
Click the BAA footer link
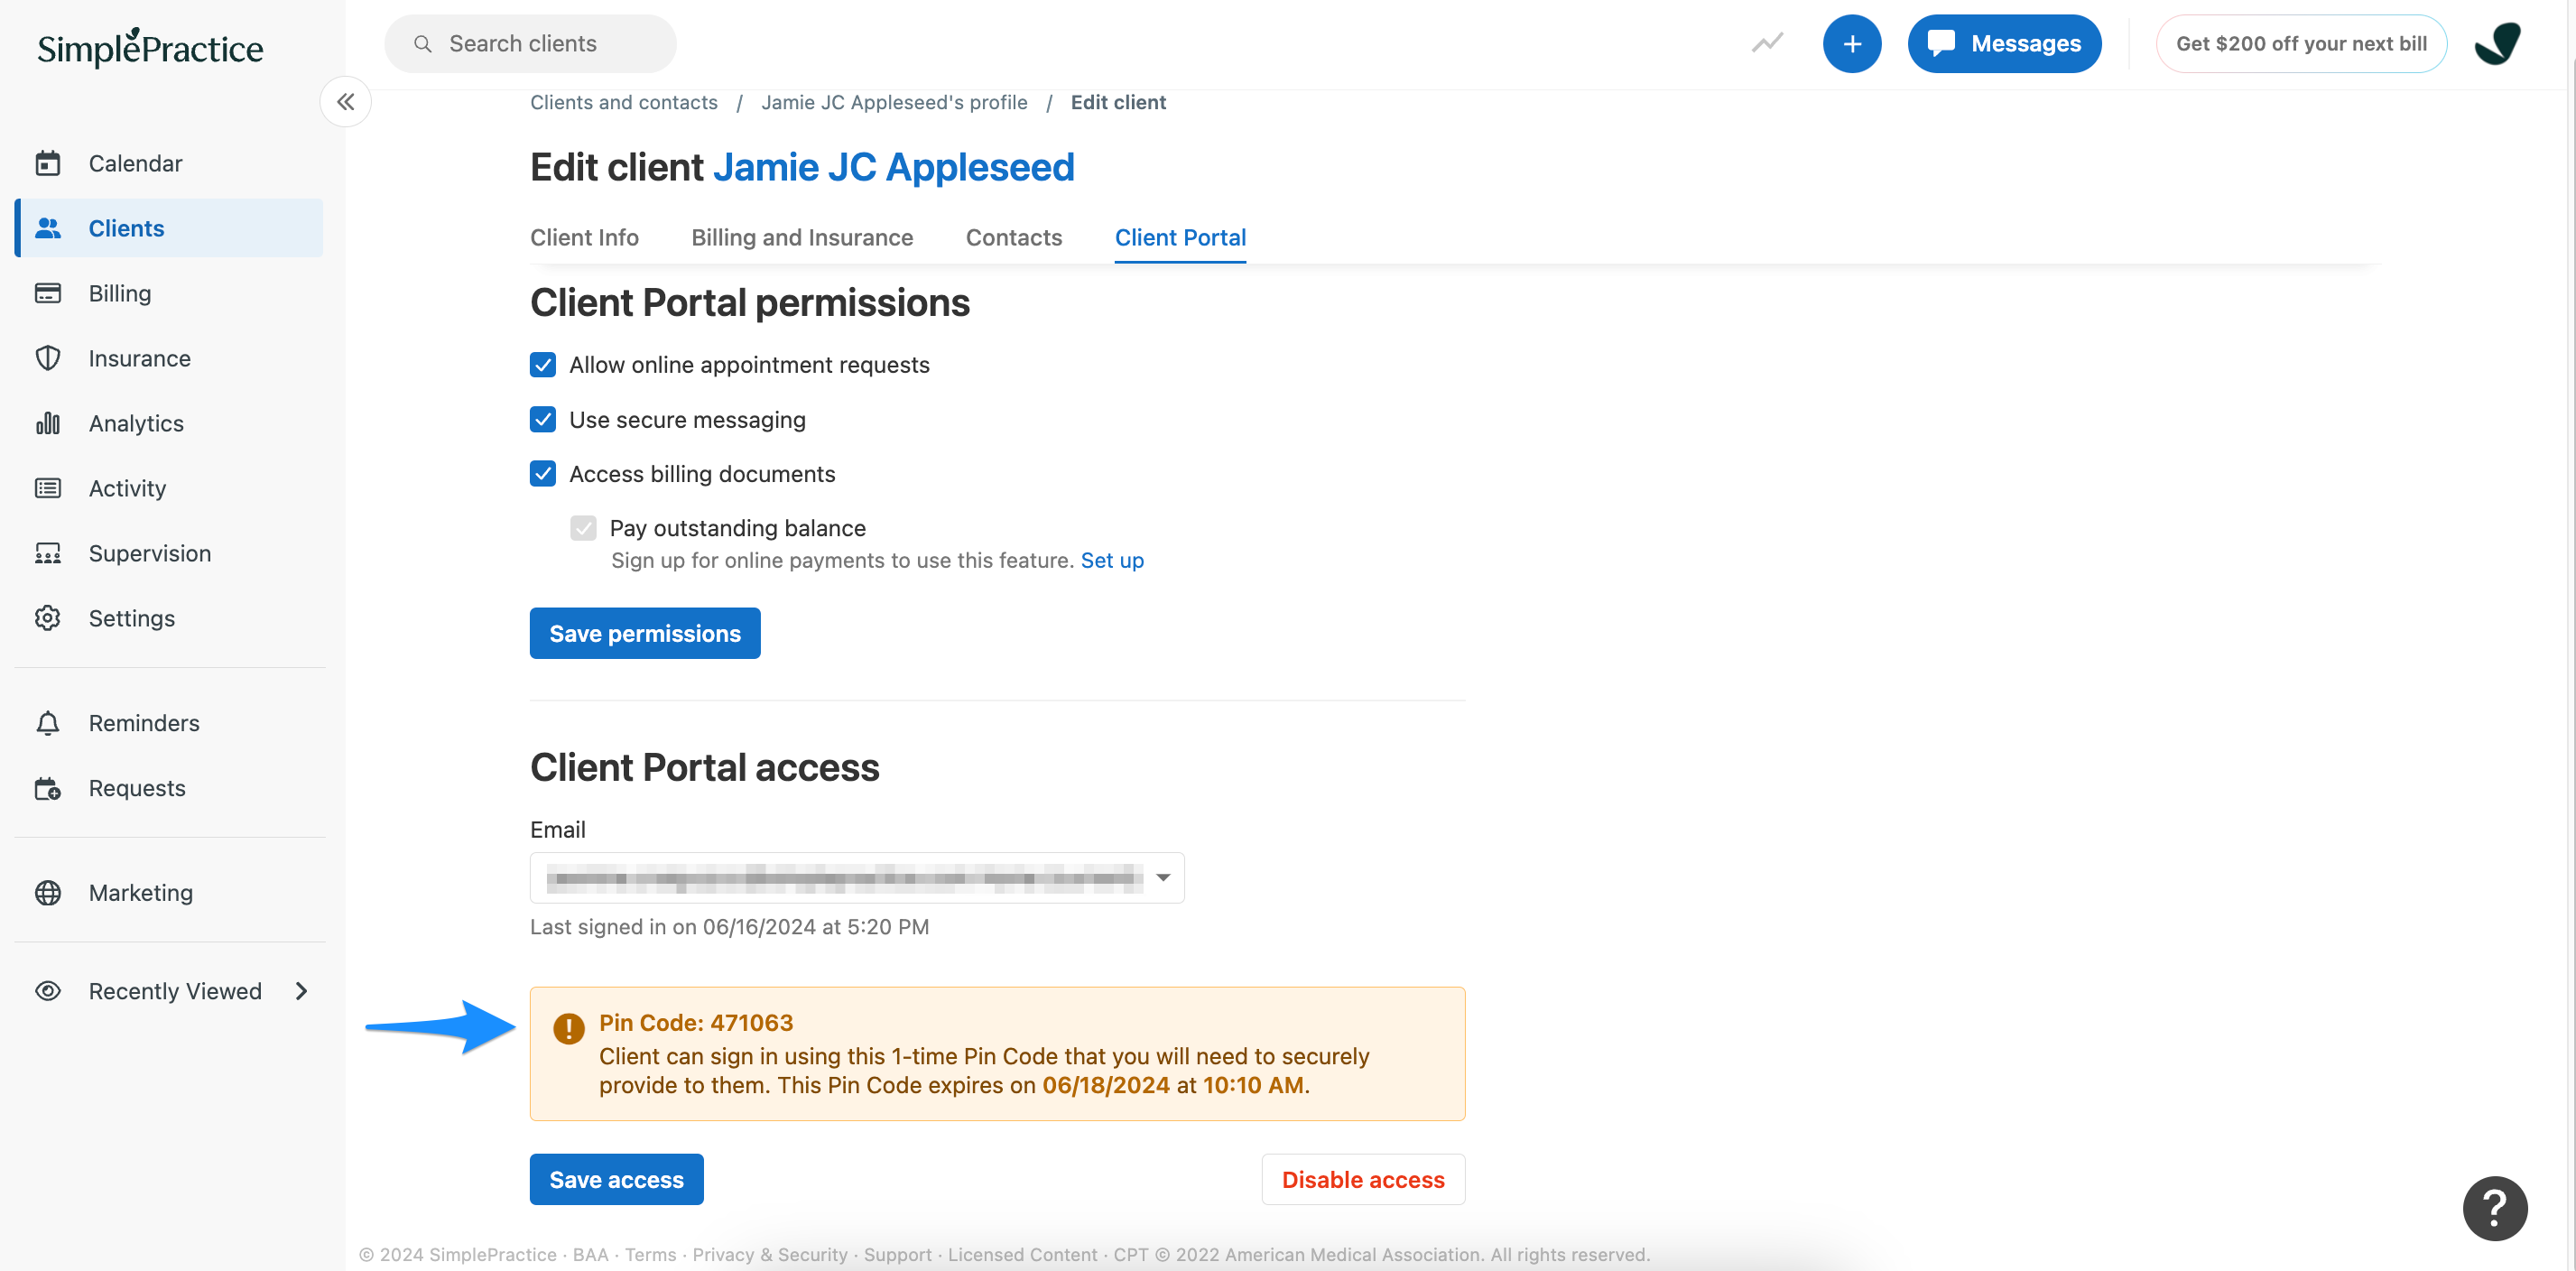click(x=590, y=1254)
